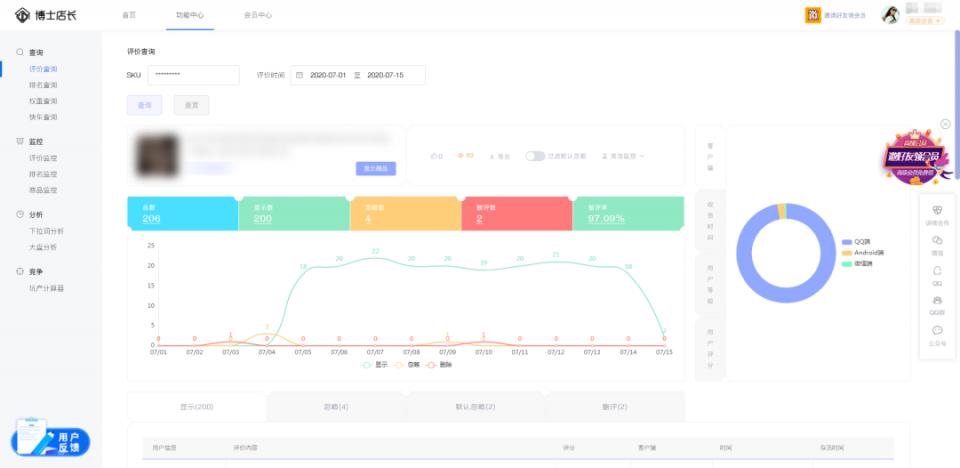Toggle QQ端 in the donut legend
Screen dimensions: 960x468
coord(857,242)
